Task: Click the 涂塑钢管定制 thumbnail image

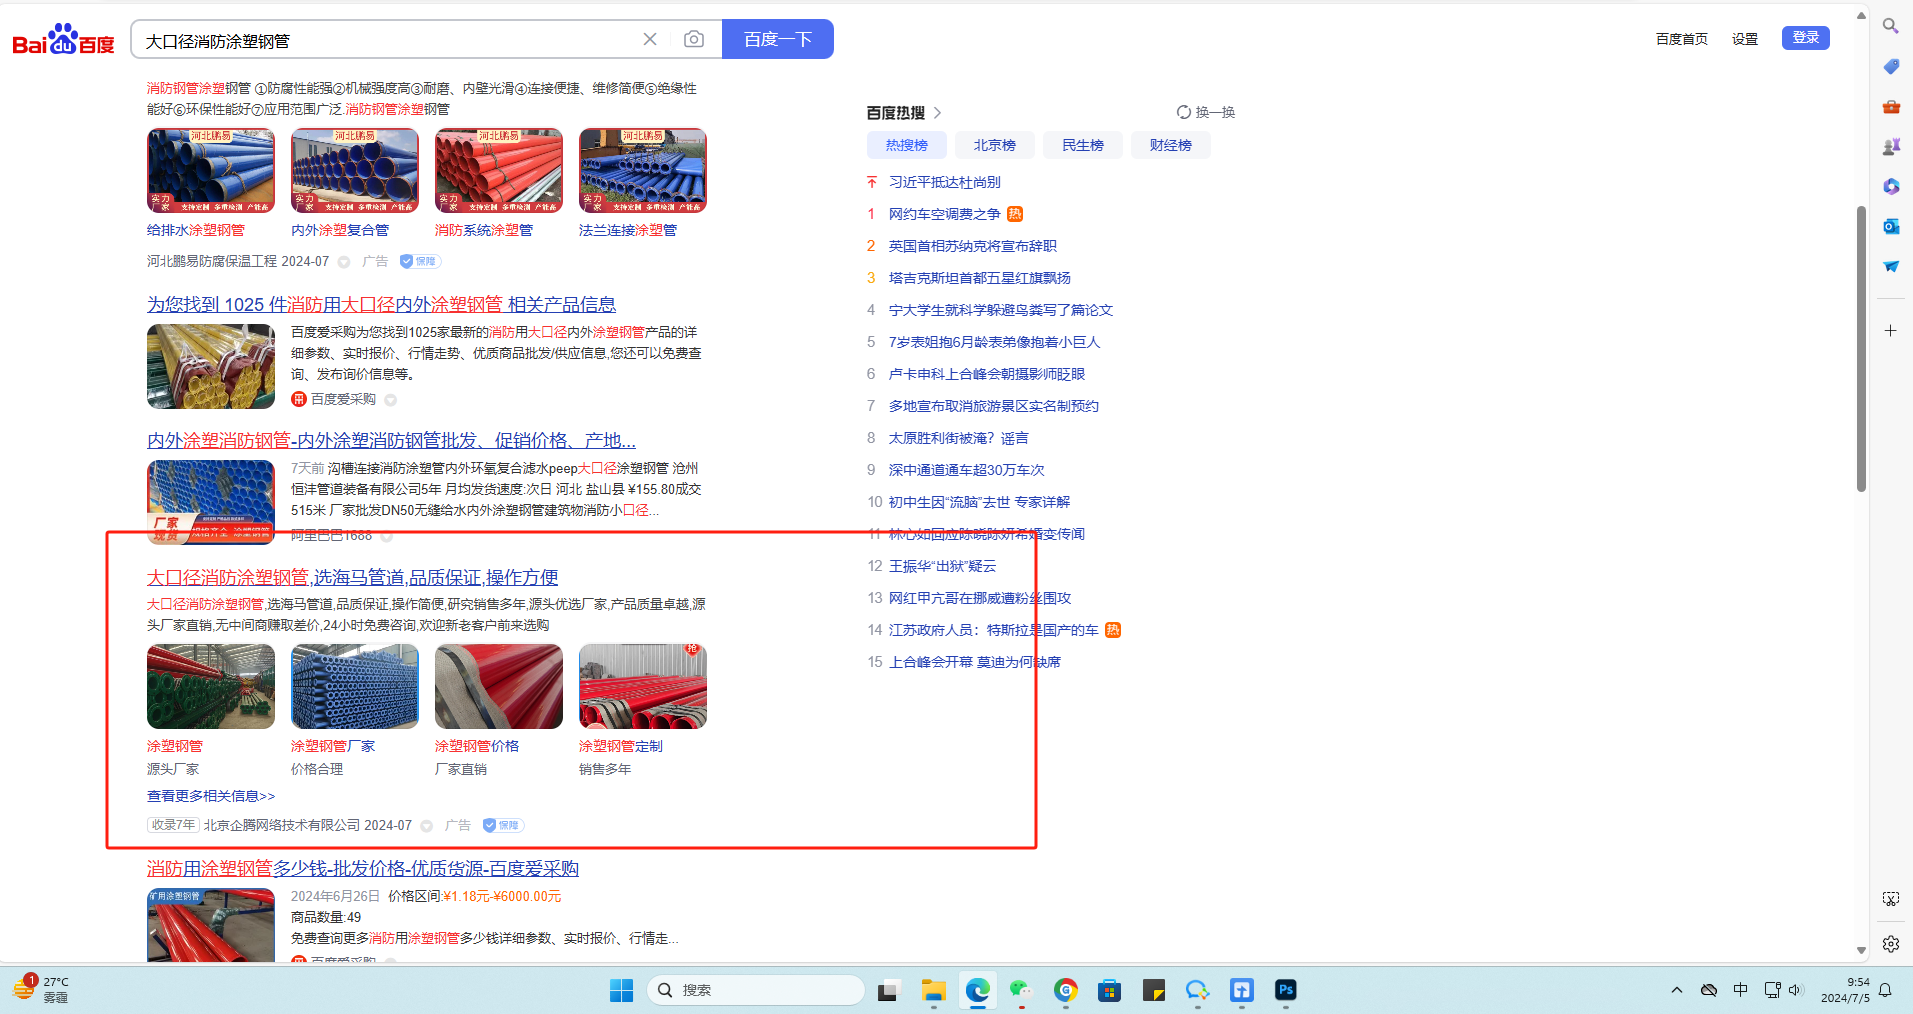Action: tap(643, 686)
